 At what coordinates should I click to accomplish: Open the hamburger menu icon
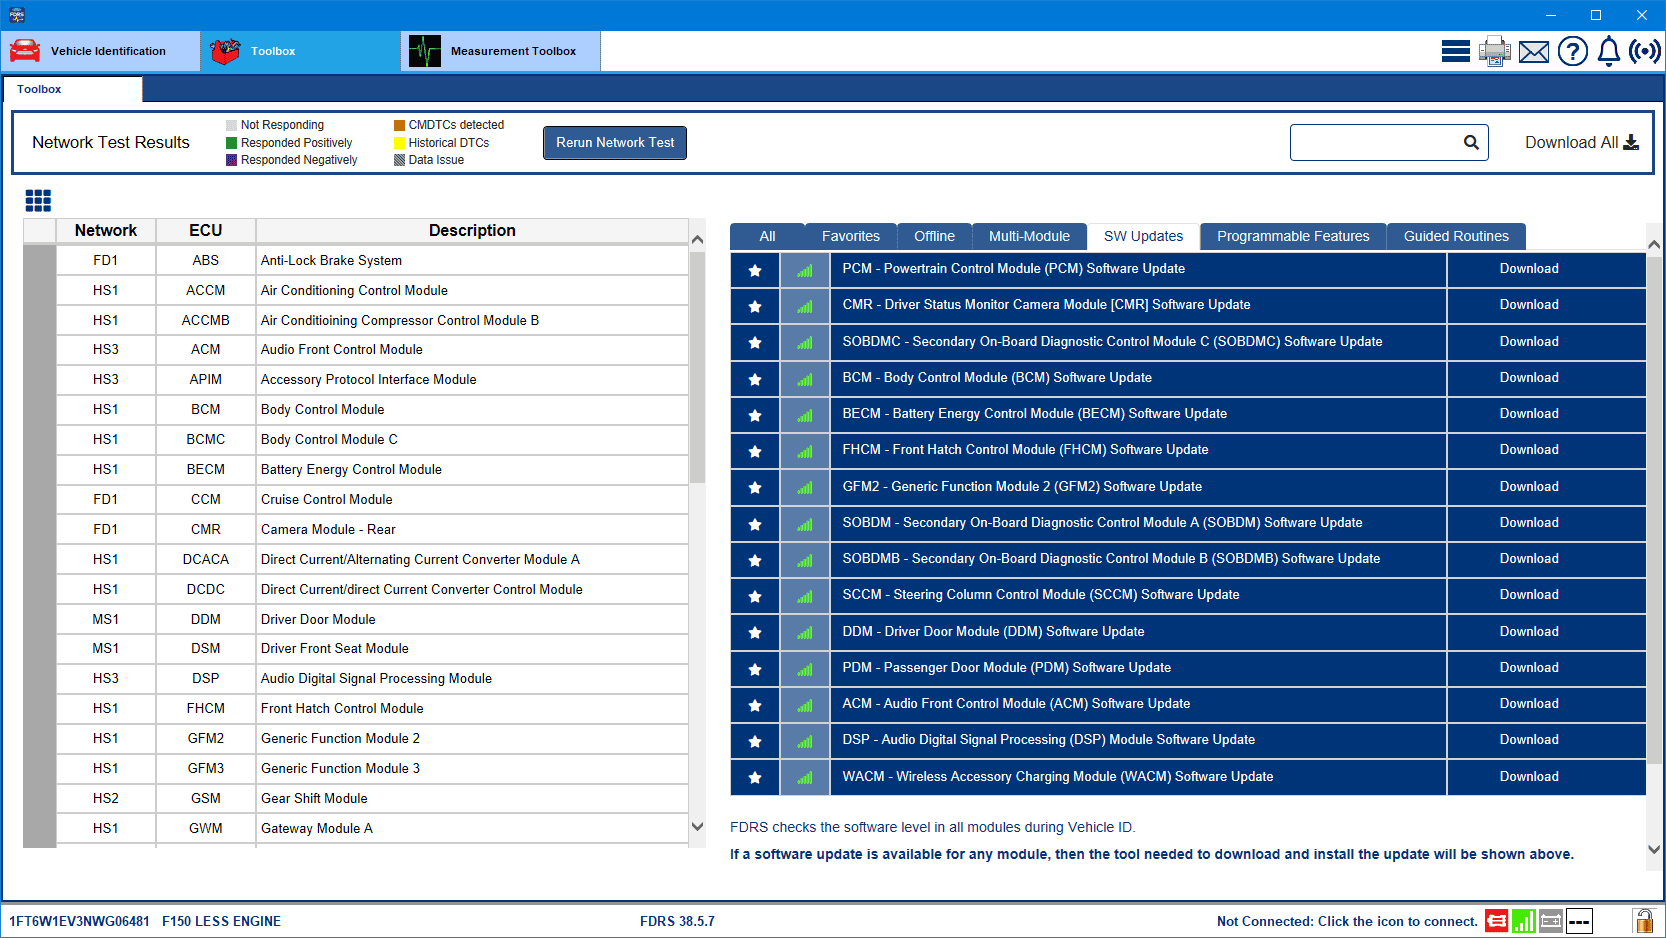[1455, 51]
